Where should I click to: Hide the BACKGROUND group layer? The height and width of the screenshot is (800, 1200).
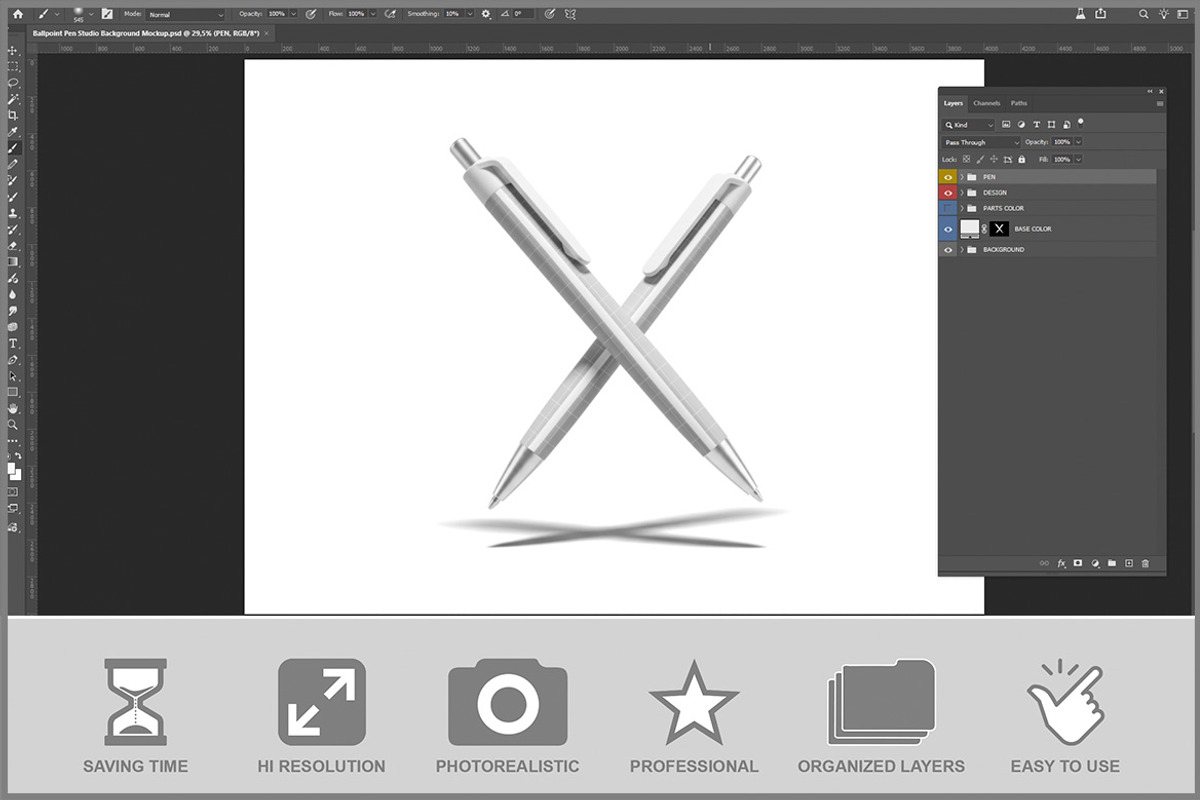click(948, 250)
